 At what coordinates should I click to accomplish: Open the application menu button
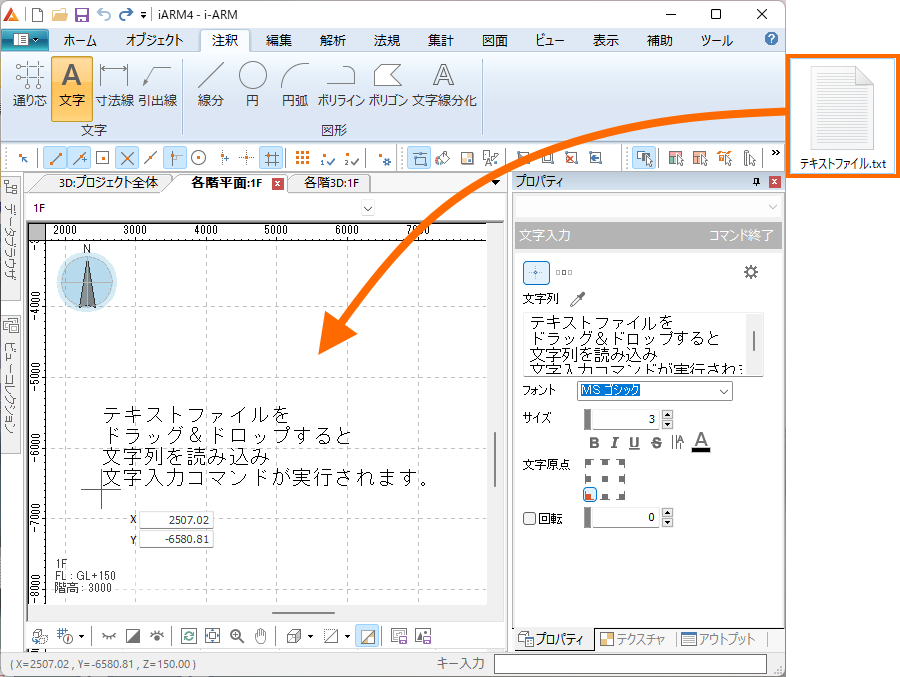(x=25, y=40)
